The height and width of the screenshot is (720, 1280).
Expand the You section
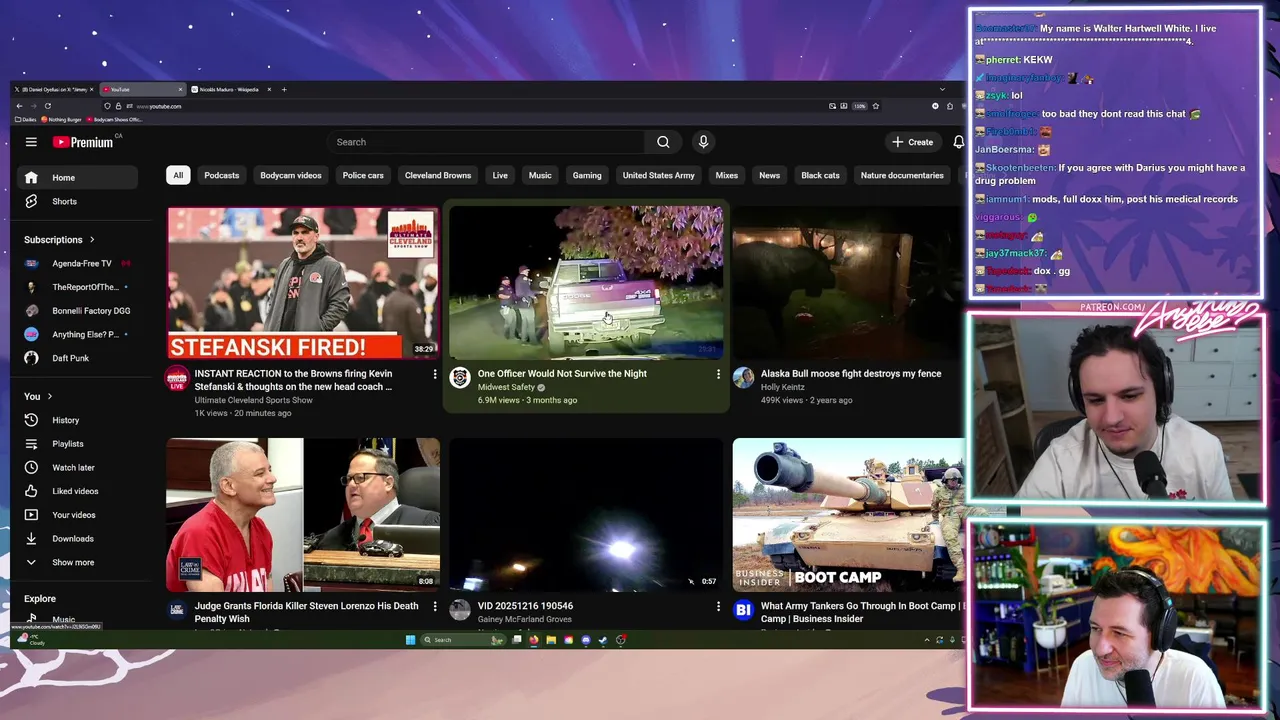point(38,396)
